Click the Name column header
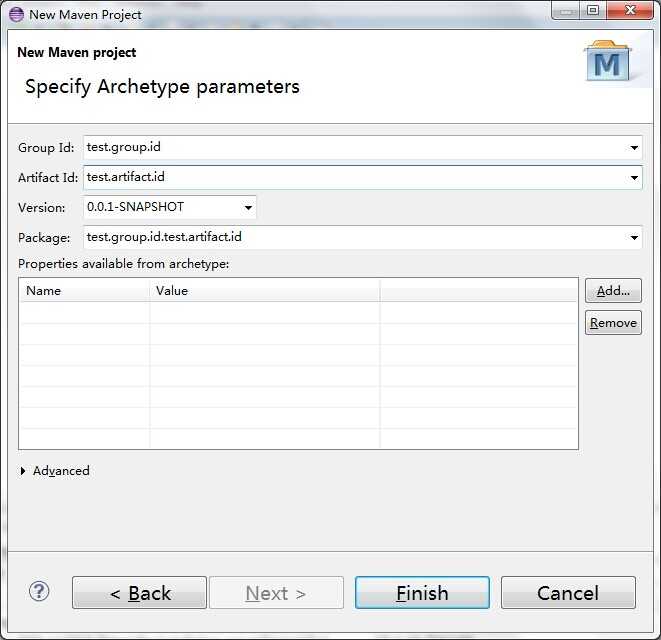This screenshot has height=640, width=661. coord(84,290)
